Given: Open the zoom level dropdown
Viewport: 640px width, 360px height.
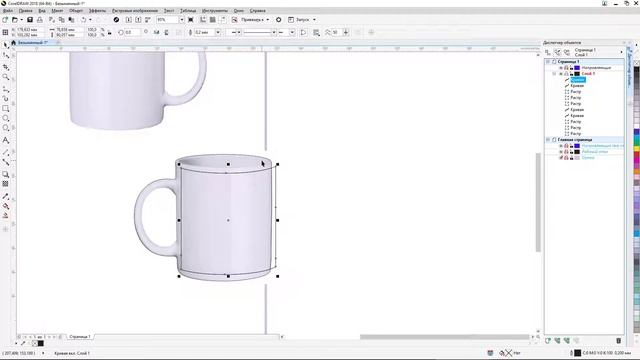Looking at the screenshot, I should click(x=182, y=20).
